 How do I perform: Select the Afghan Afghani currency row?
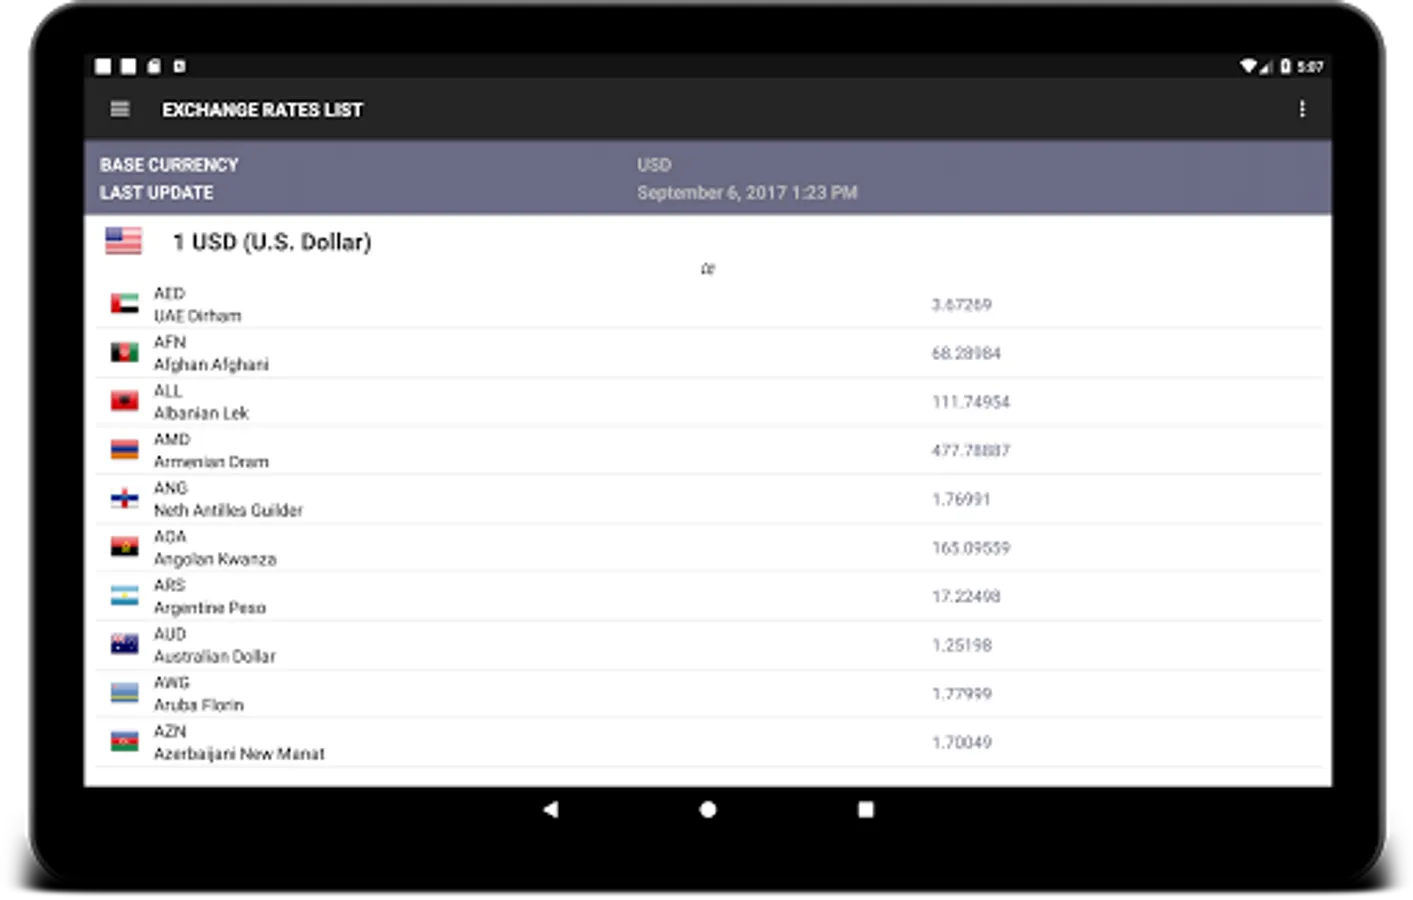pos(708,353)
